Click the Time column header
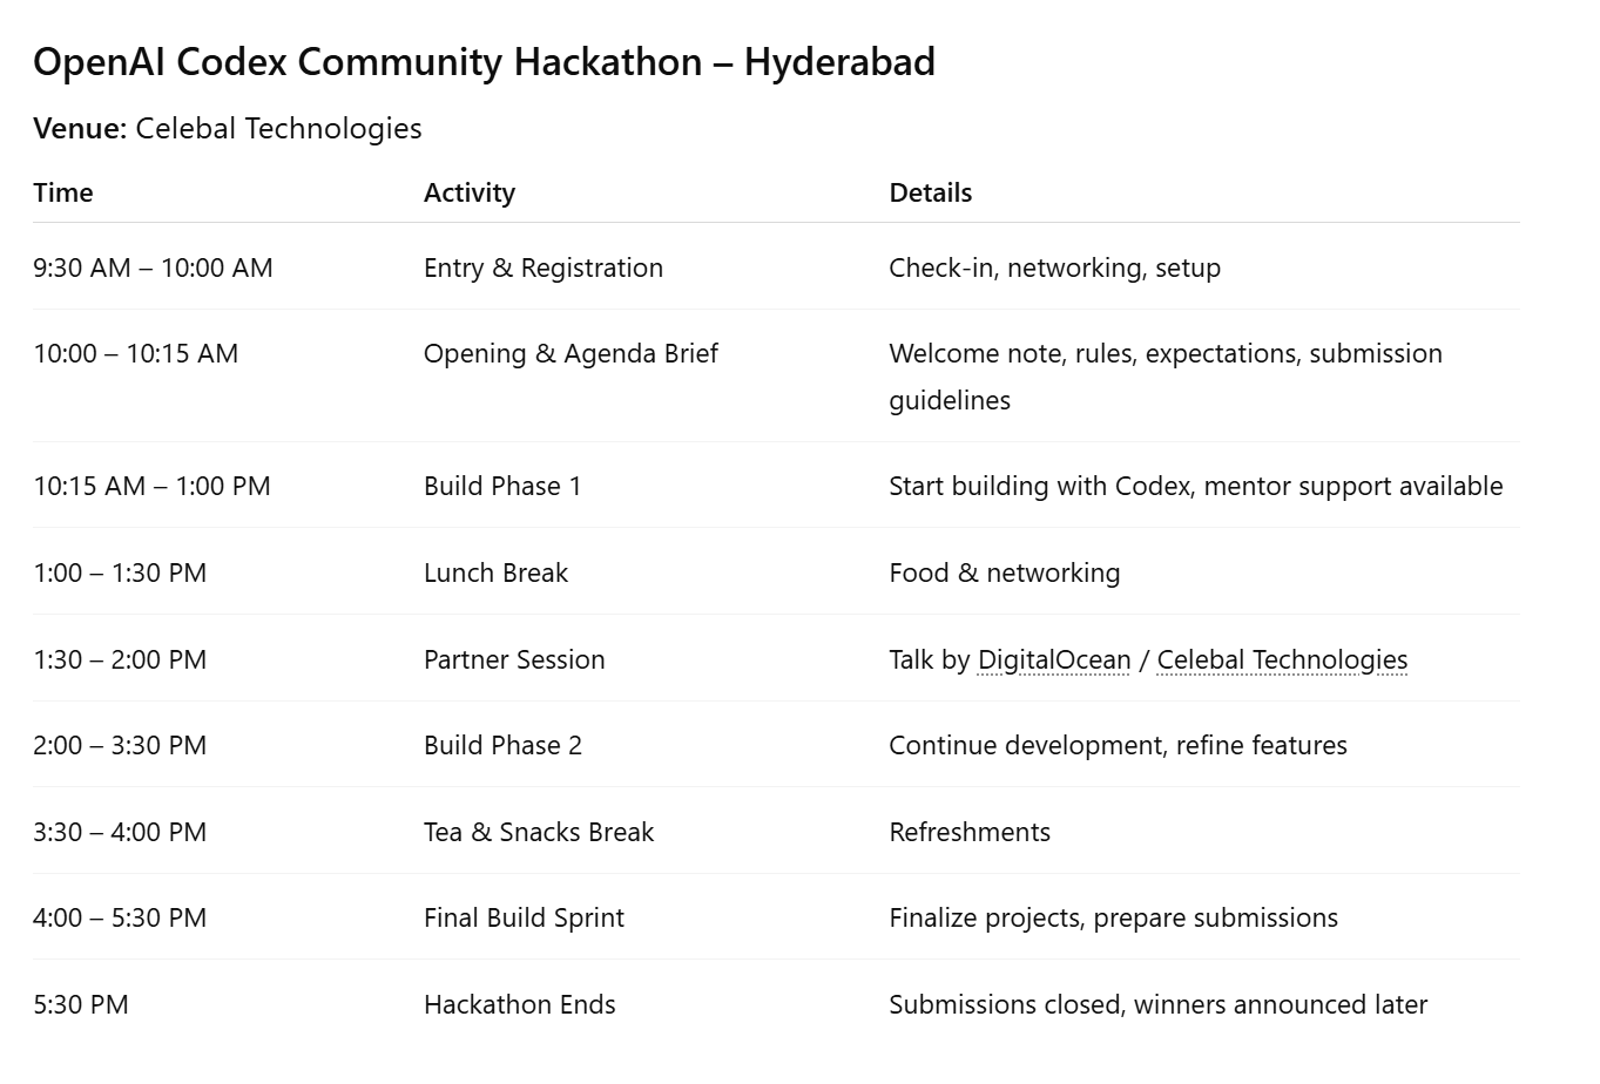 pos(63,193)
